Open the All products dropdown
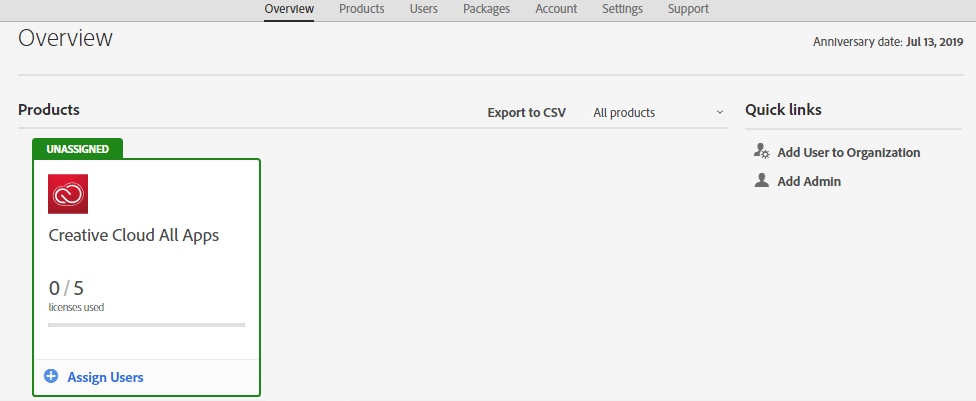This screenshot has height=401, width=976. point(658,113)
